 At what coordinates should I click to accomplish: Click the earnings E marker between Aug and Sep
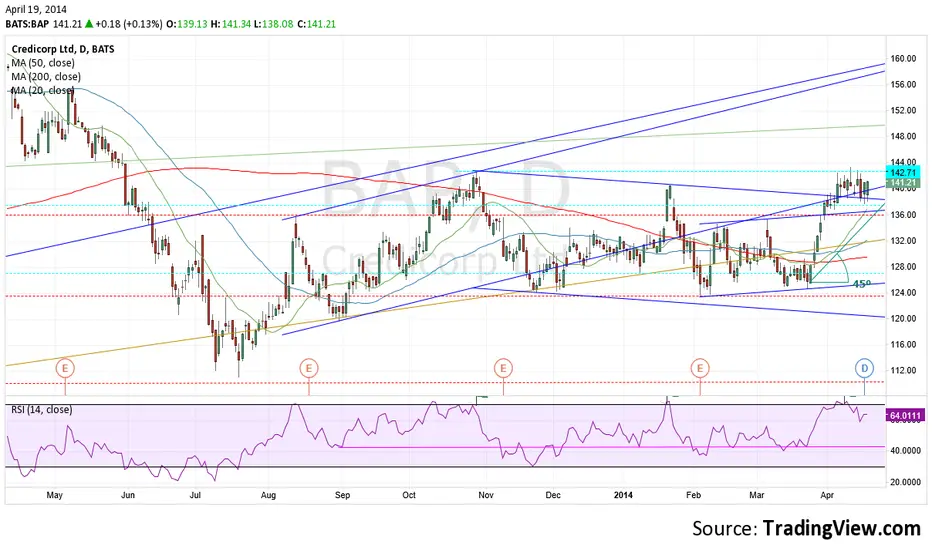click(x=308, y=368)
